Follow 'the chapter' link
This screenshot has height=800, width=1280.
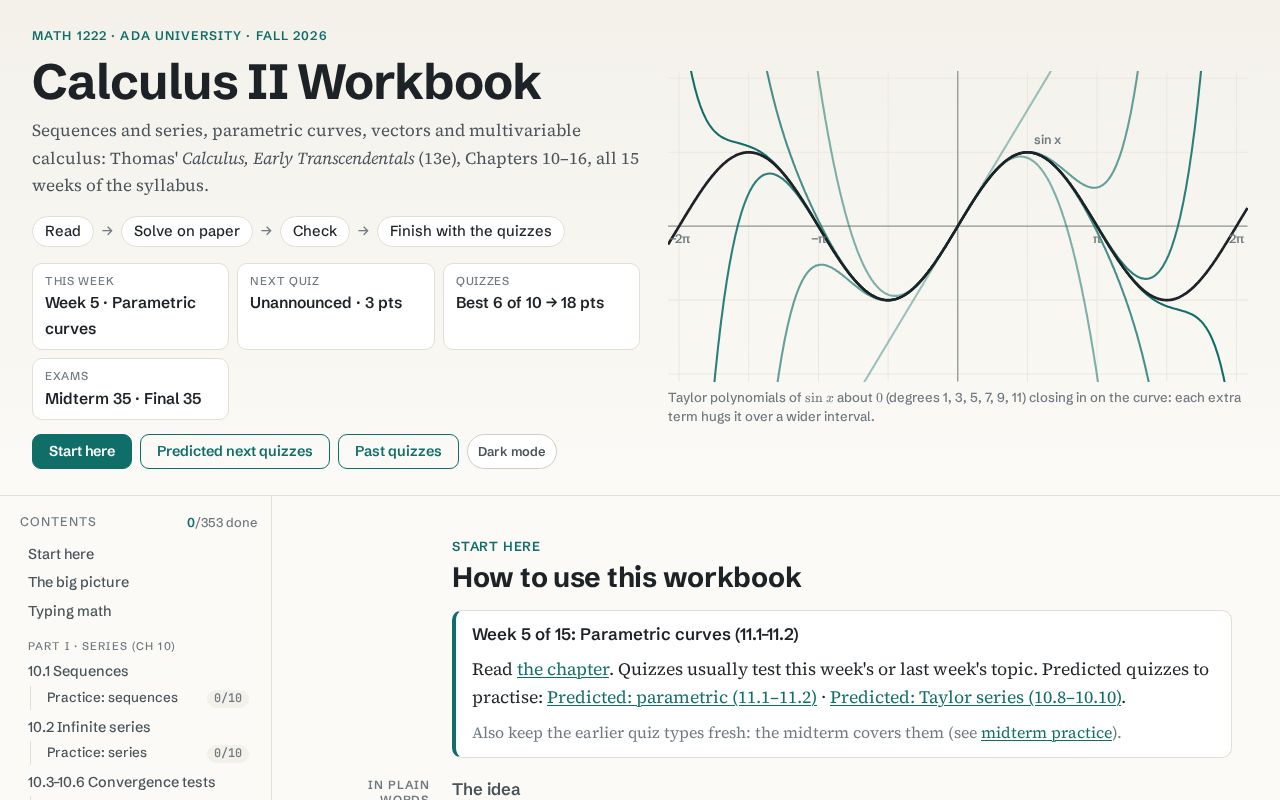coord(563,669)
